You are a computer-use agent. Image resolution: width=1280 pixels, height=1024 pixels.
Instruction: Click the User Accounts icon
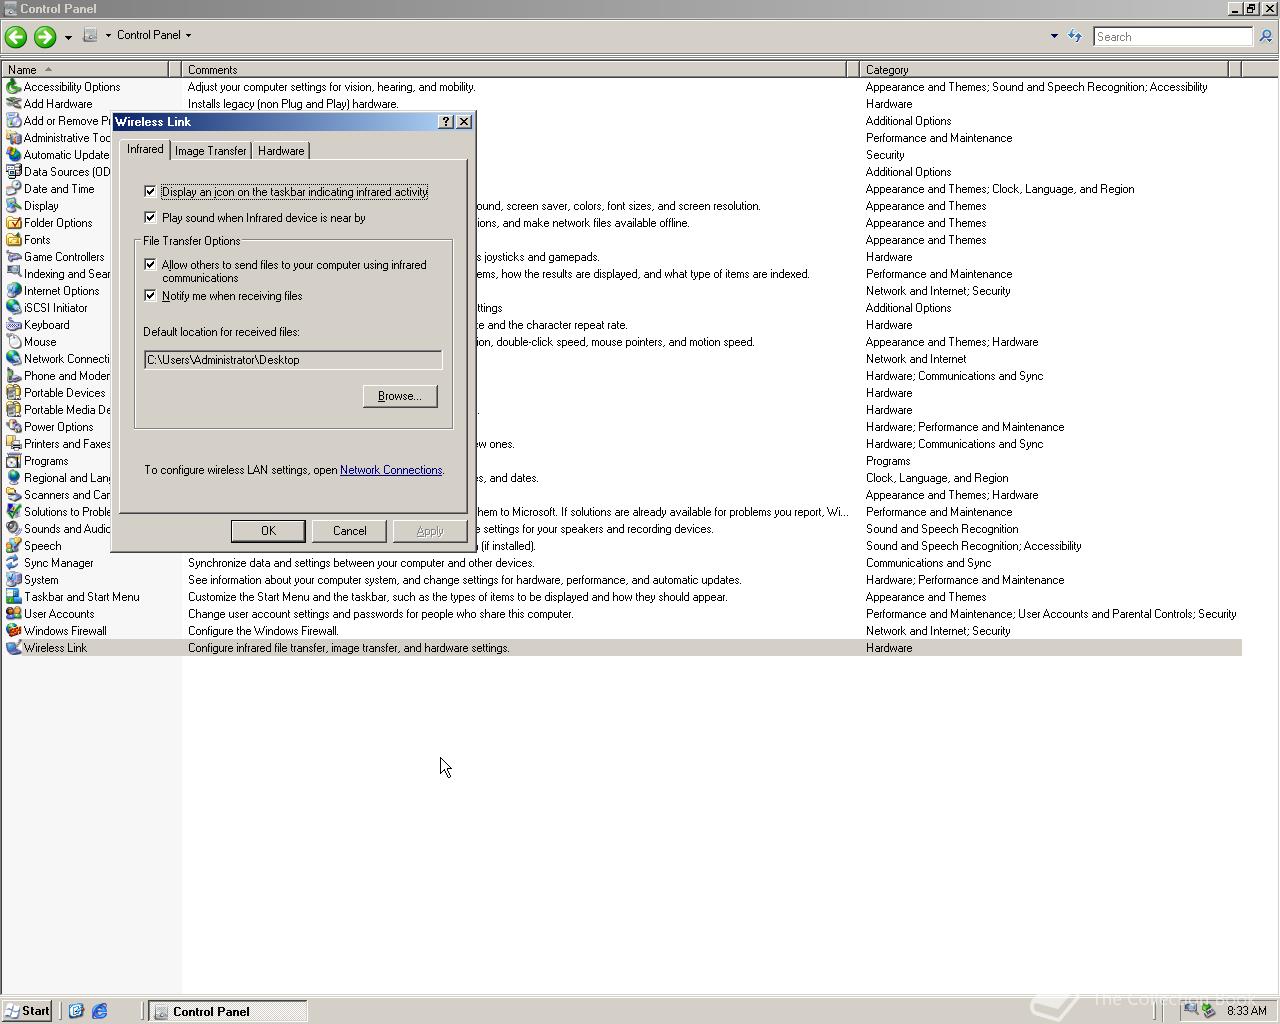pos(13,614)
